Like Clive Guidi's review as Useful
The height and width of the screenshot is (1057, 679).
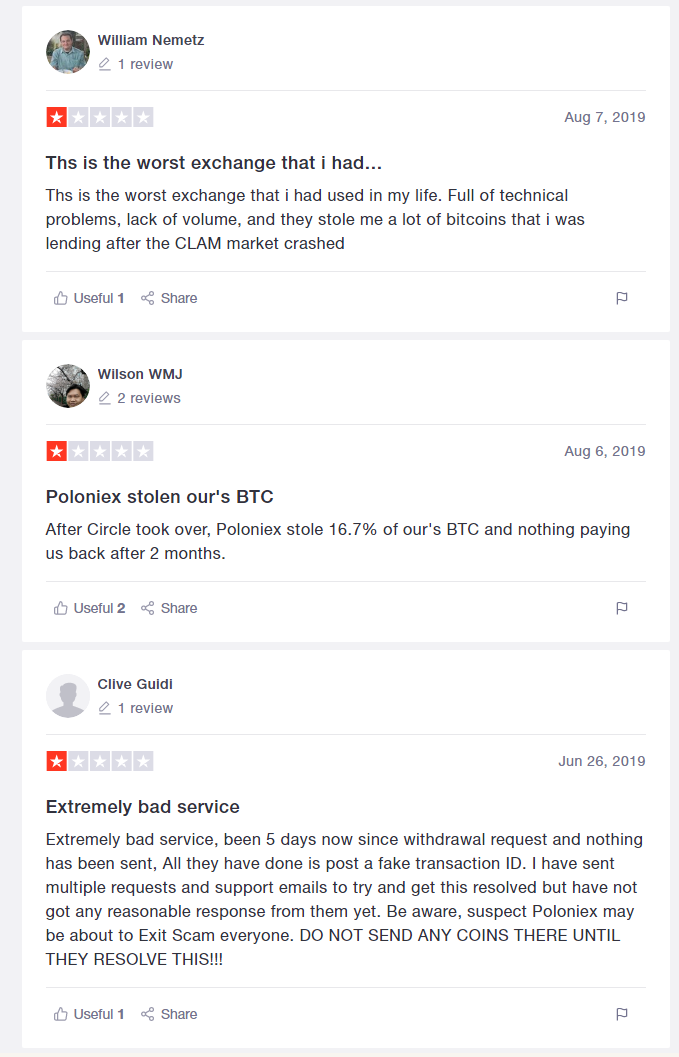(x=88, y=1014)
